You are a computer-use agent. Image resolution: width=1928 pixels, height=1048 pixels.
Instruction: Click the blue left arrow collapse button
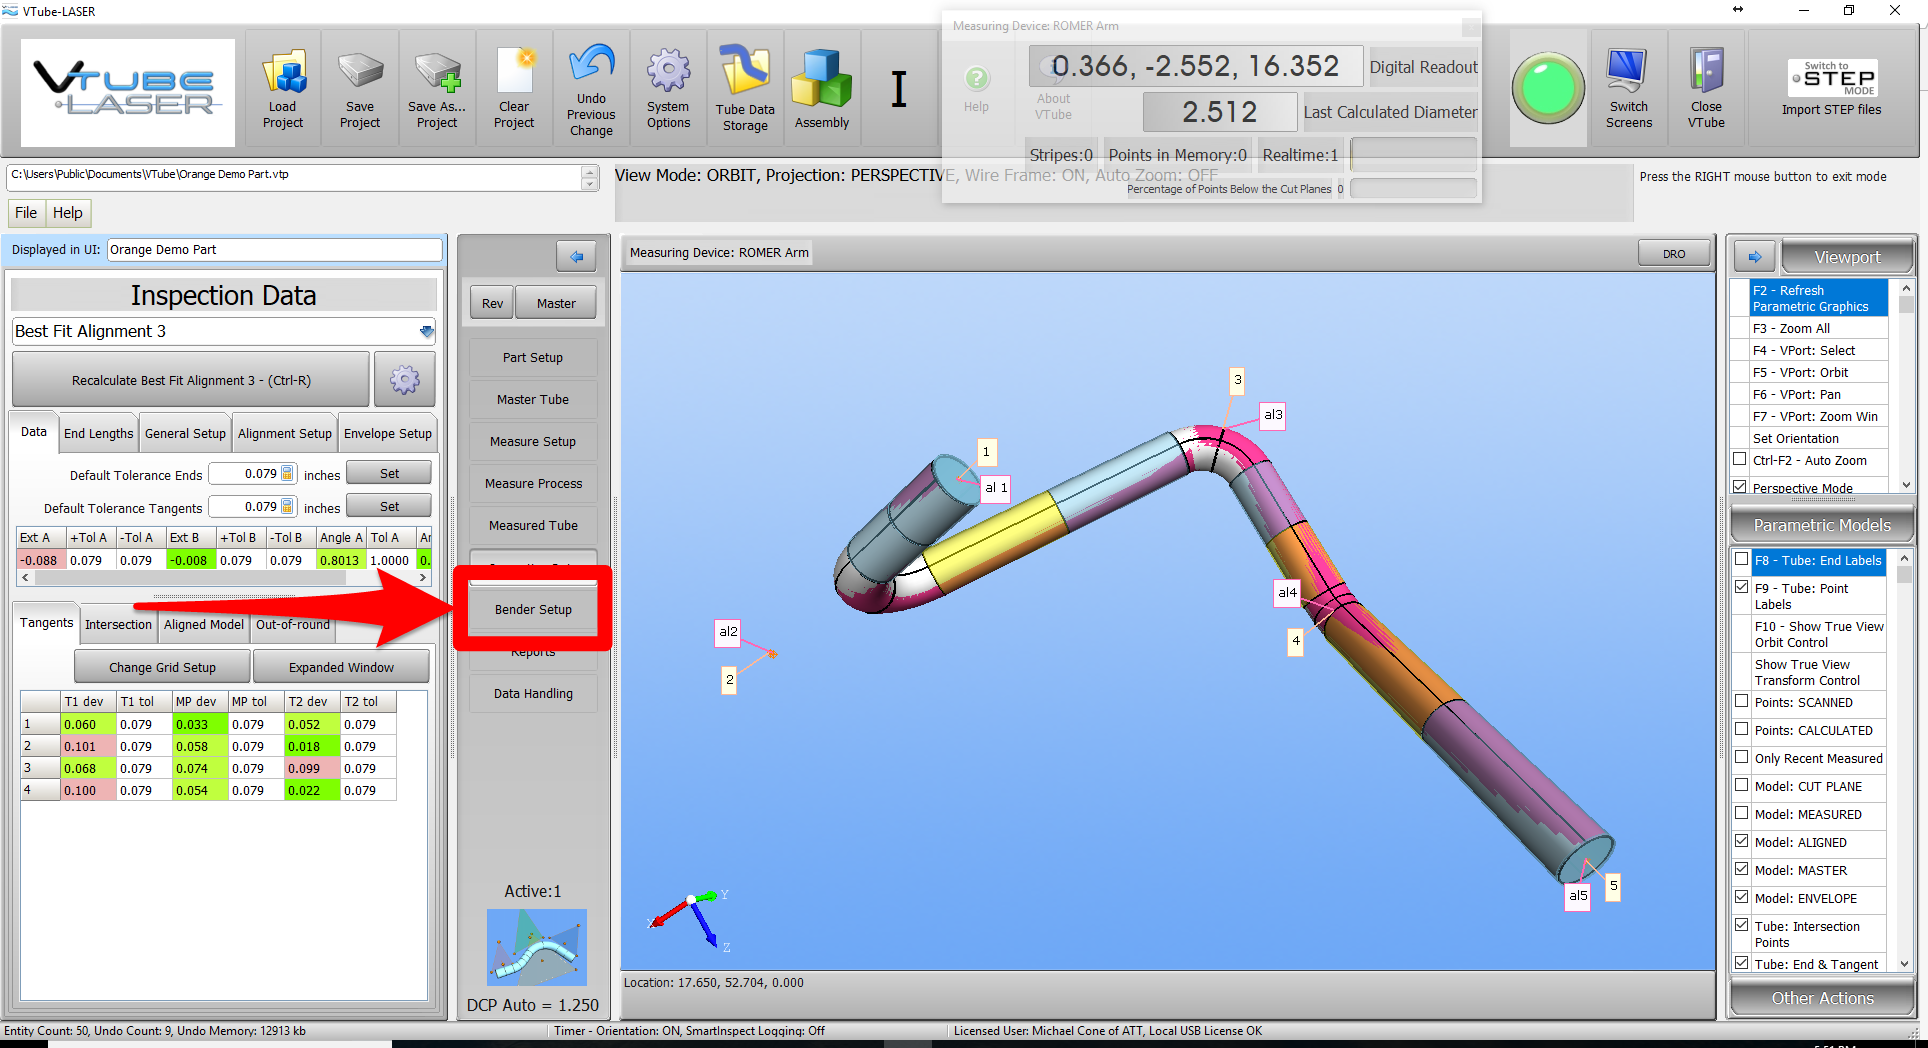point(576,257)
